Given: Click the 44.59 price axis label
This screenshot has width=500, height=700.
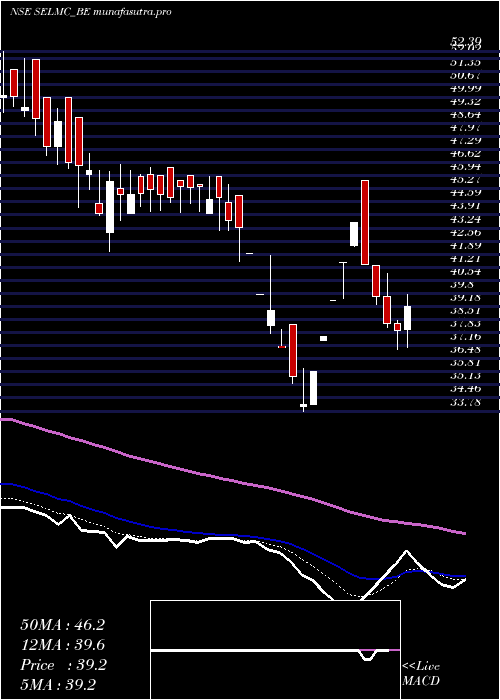Looking at the screenshot, I should (464, 193).
